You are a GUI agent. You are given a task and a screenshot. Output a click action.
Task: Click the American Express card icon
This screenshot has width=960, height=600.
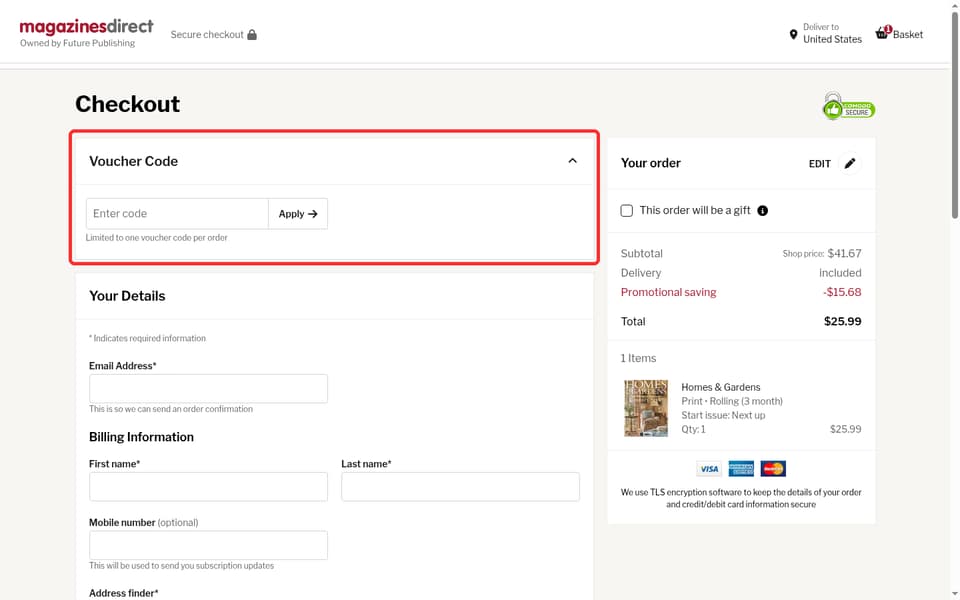tap(741, 469)
